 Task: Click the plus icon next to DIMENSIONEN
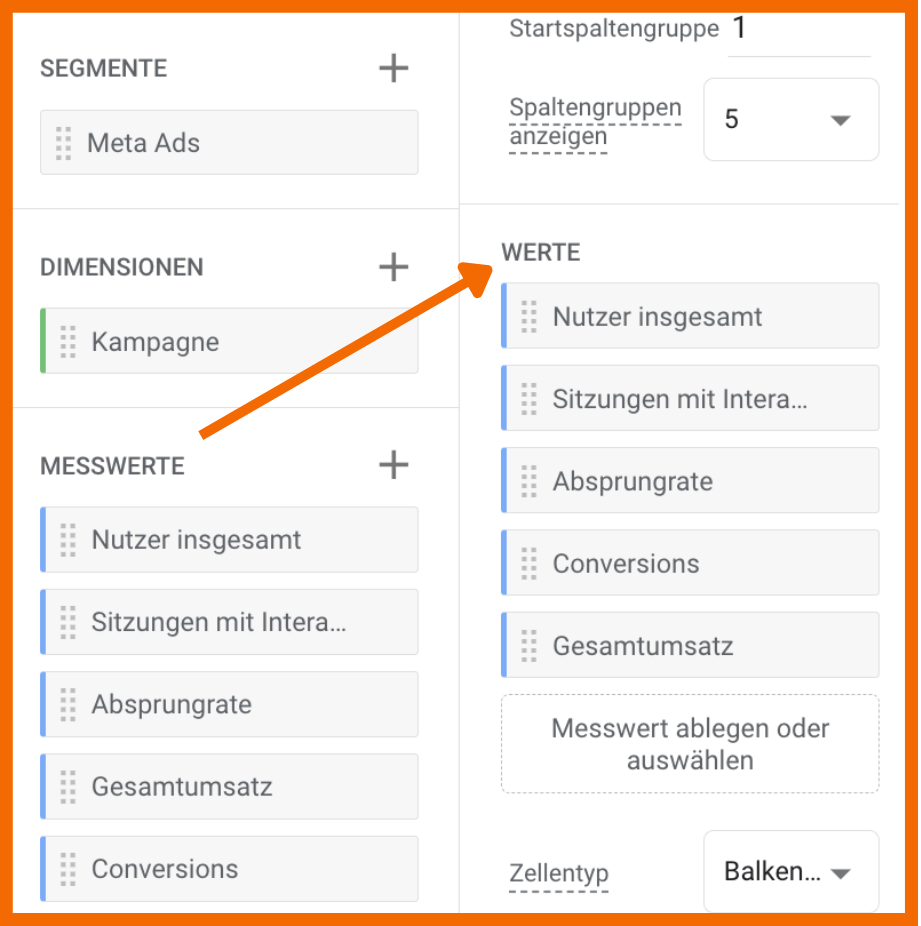click(x=393, y=267)
